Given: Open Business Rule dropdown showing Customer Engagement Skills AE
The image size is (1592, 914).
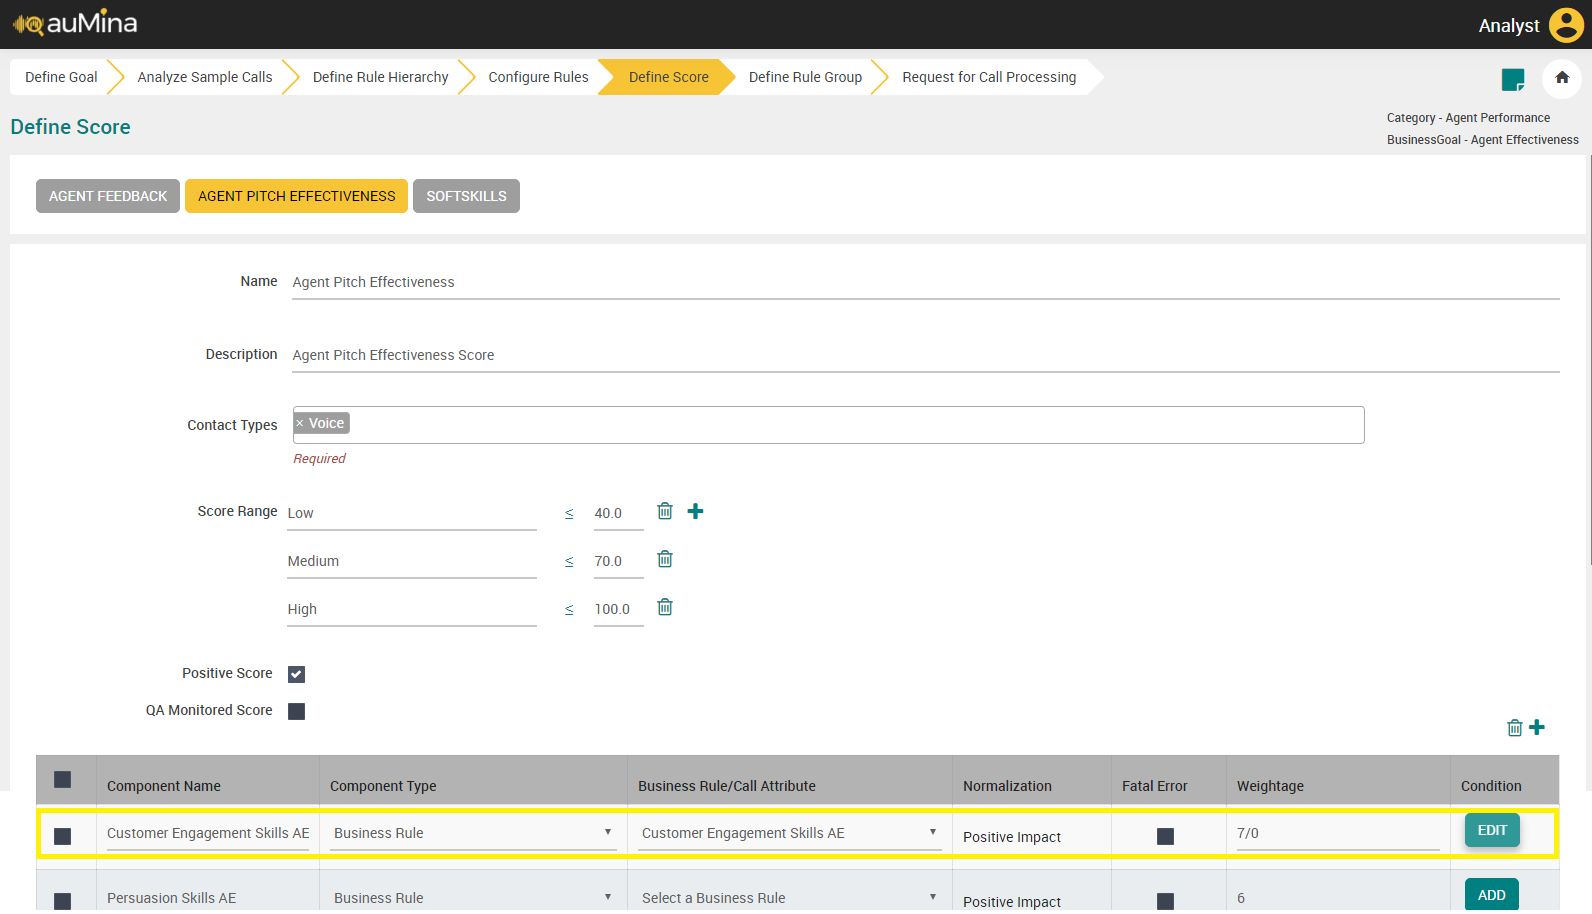Looking at the screenshot, I should 790,833.
